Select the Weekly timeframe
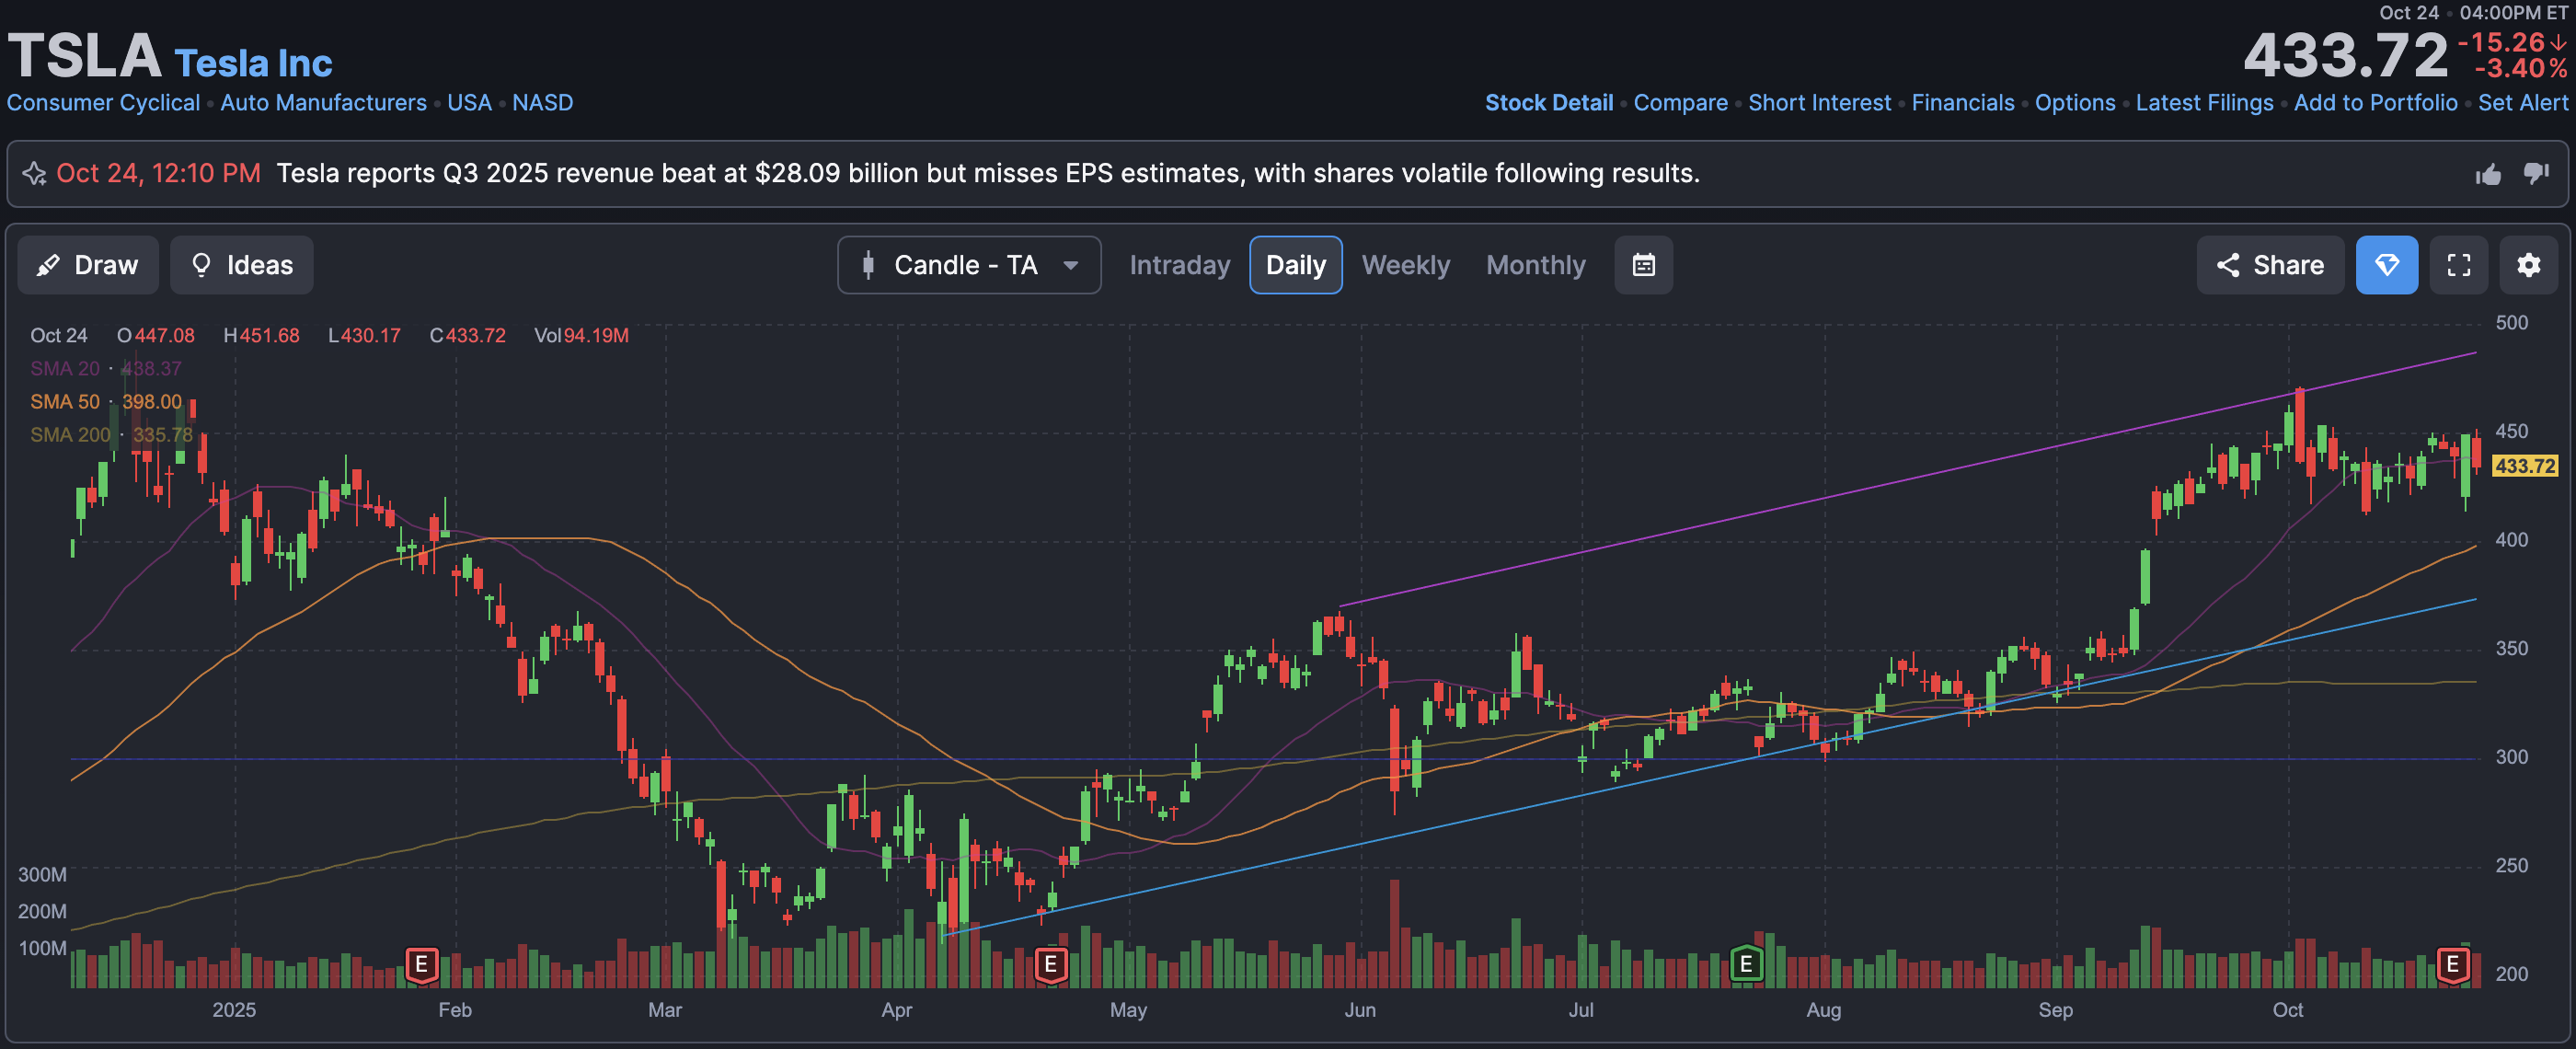This screenshot has width=2576, height=1049. [x=1405, y=265]
